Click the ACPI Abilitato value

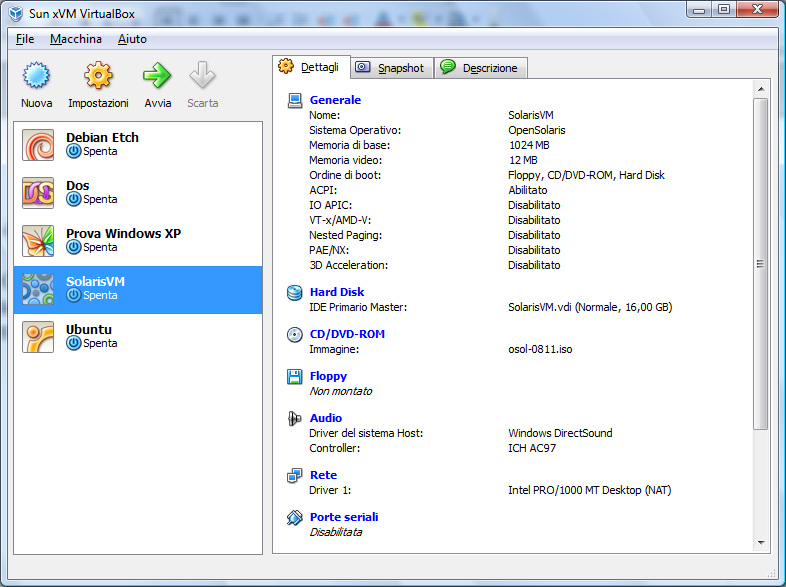tap(527, 190)
